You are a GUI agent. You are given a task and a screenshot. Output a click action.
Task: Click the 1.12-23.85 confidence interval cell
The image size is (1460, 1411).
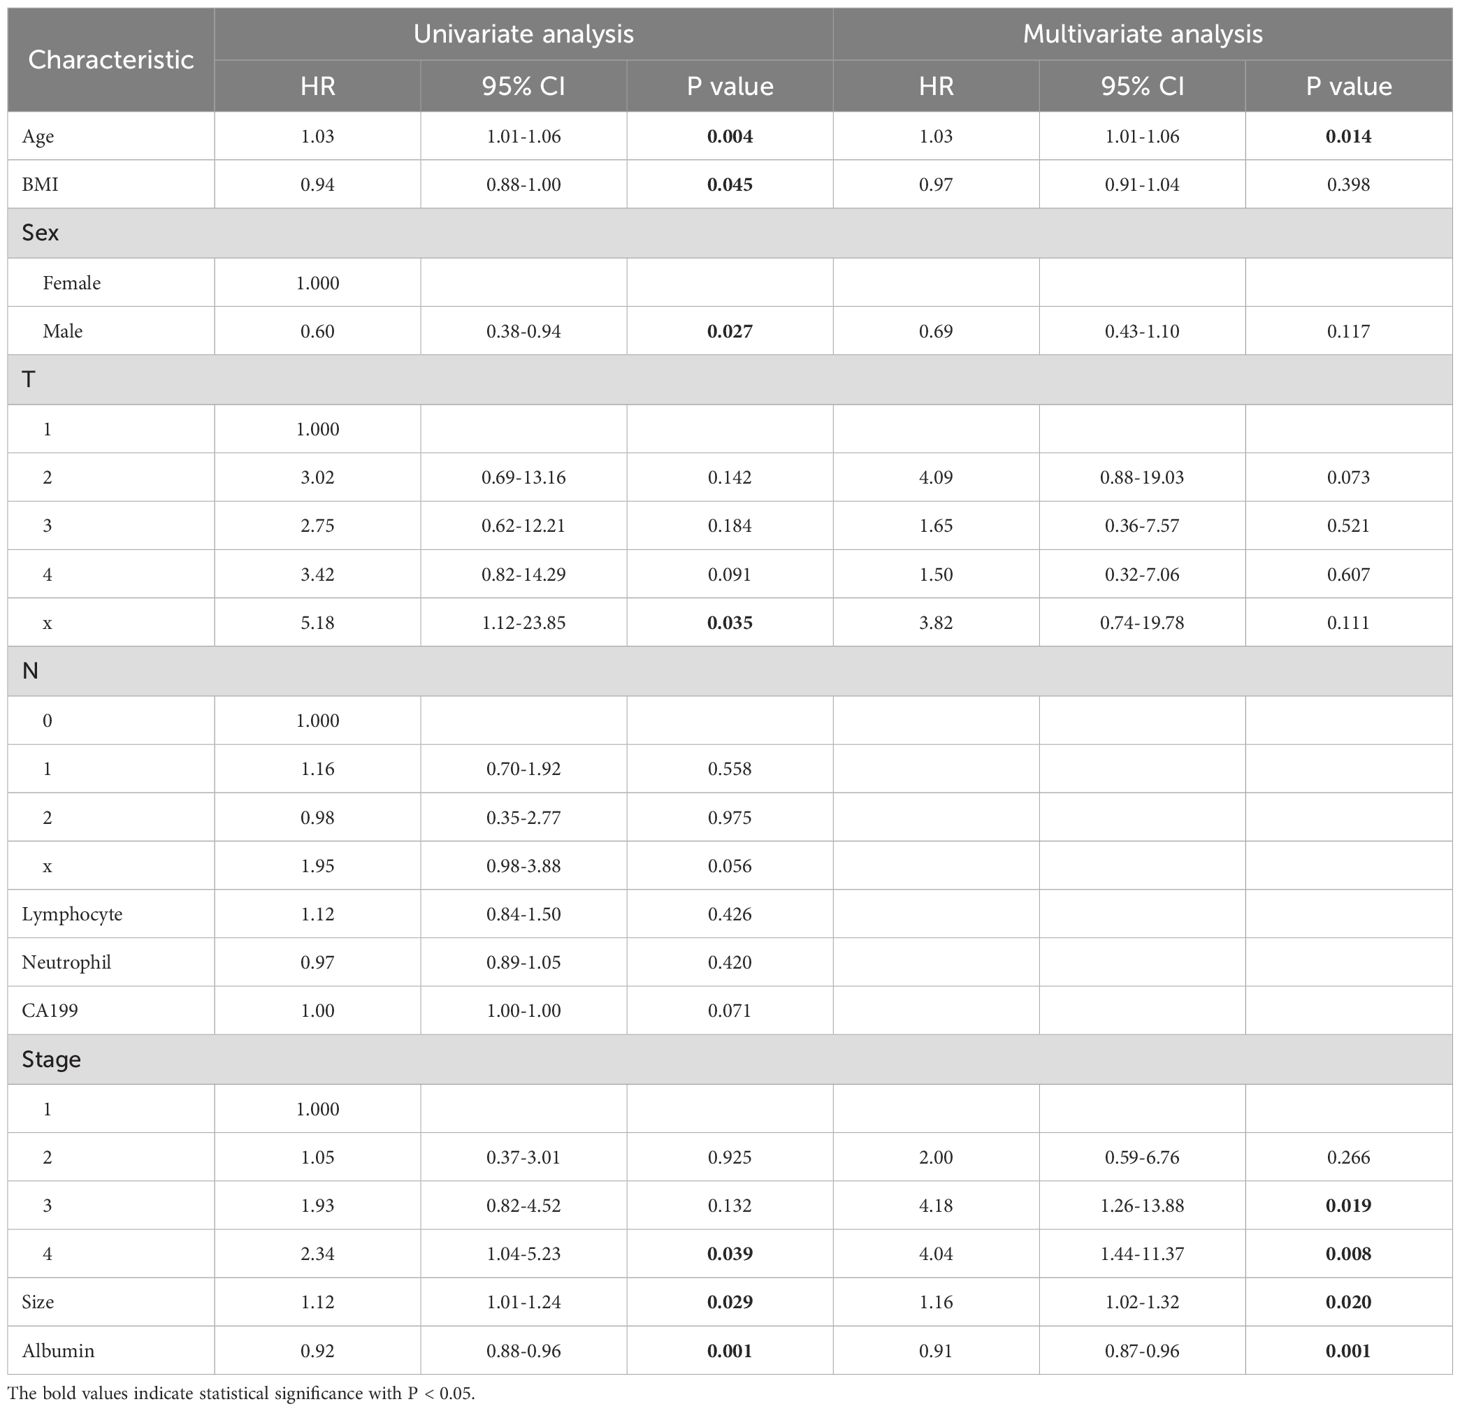click(523, 622)
